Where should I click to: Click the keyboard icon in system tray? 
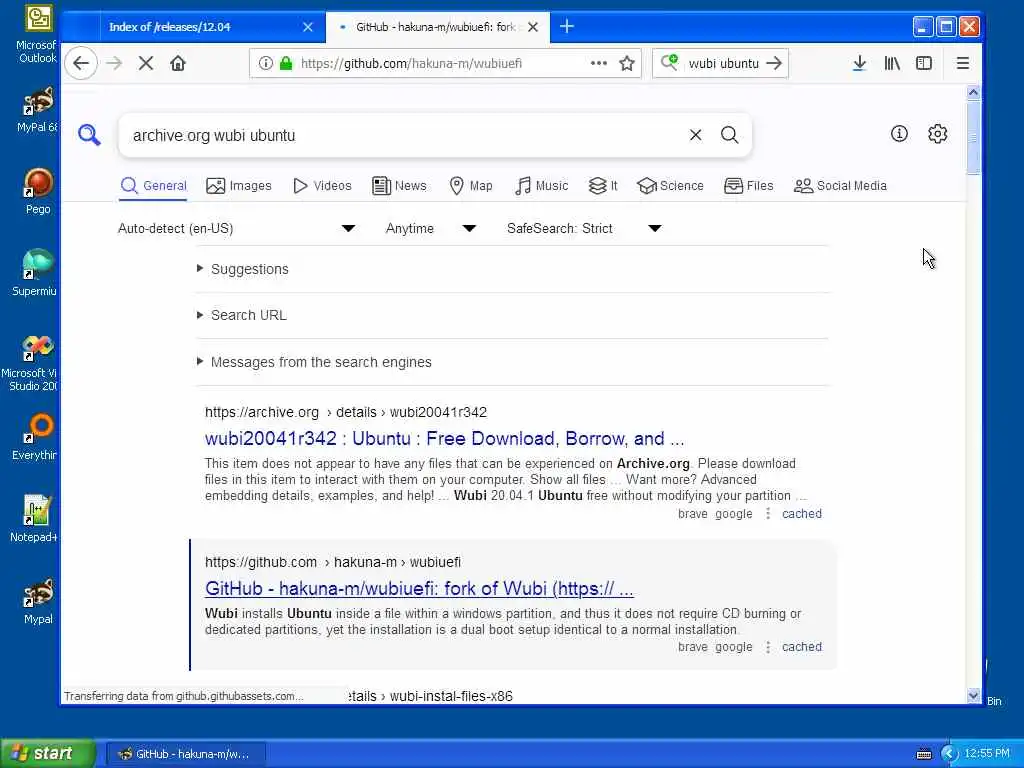[924, 754]
